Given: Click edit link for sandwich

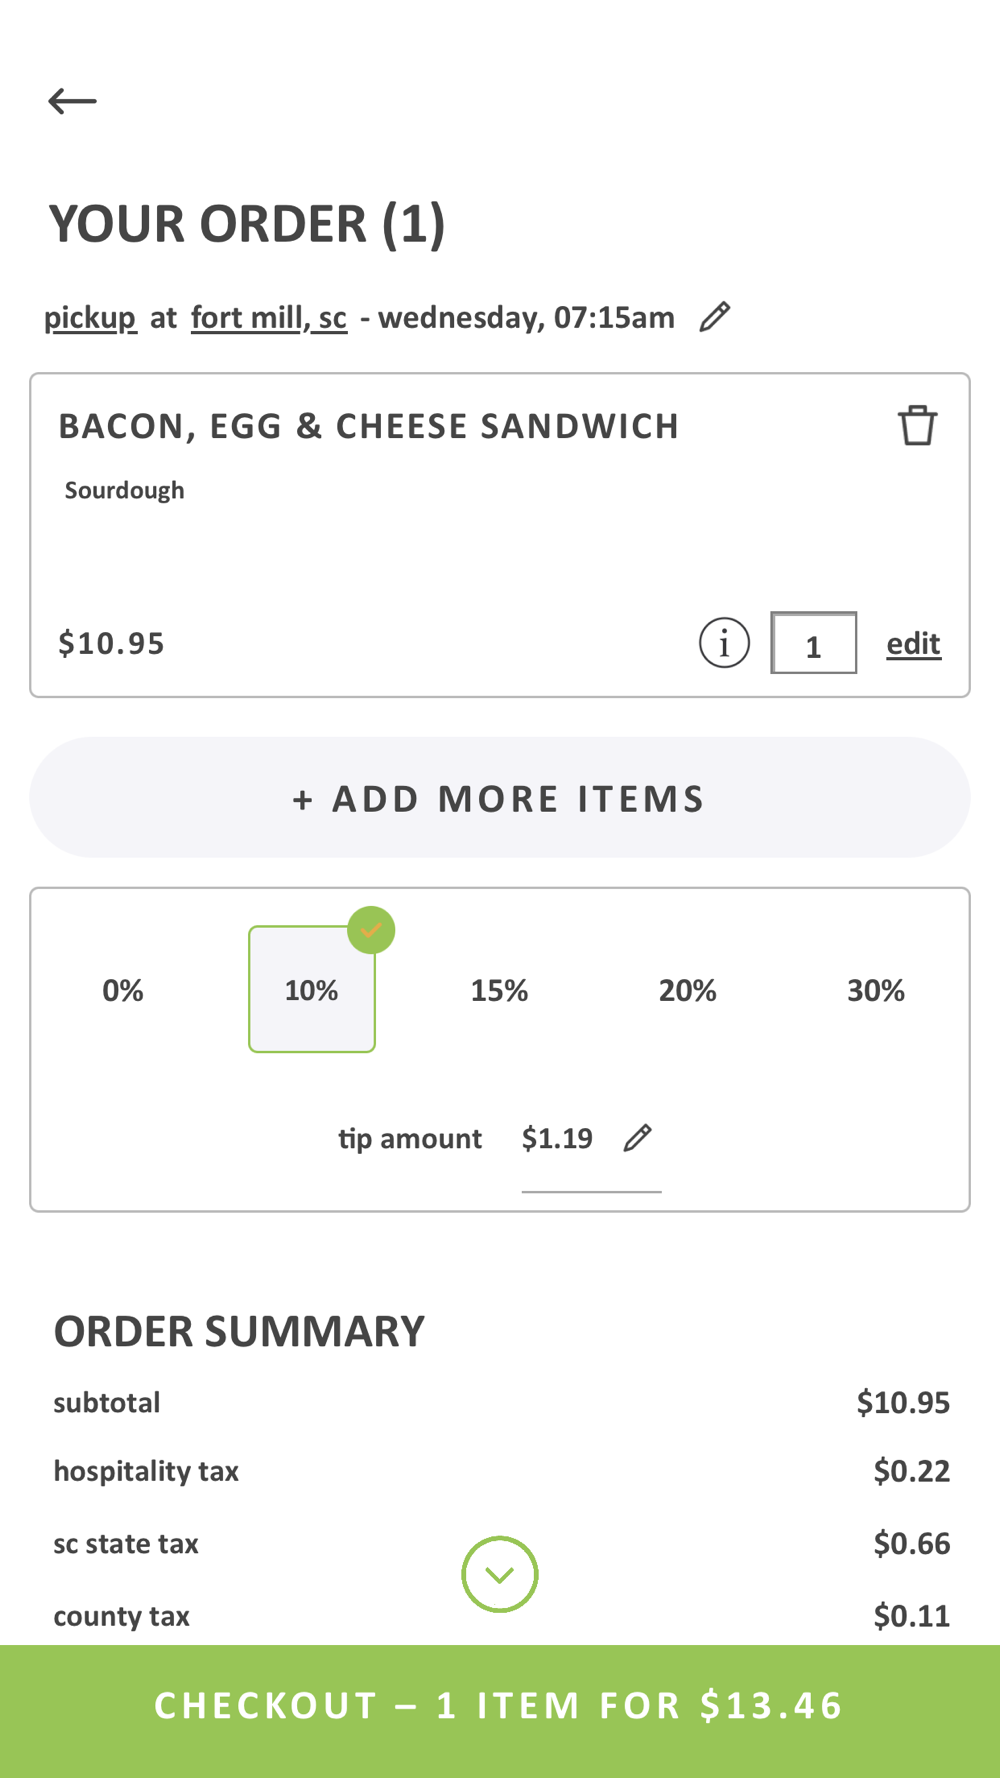Looking at the screenshot, I should pyautogui.click(x=913, y=643).
